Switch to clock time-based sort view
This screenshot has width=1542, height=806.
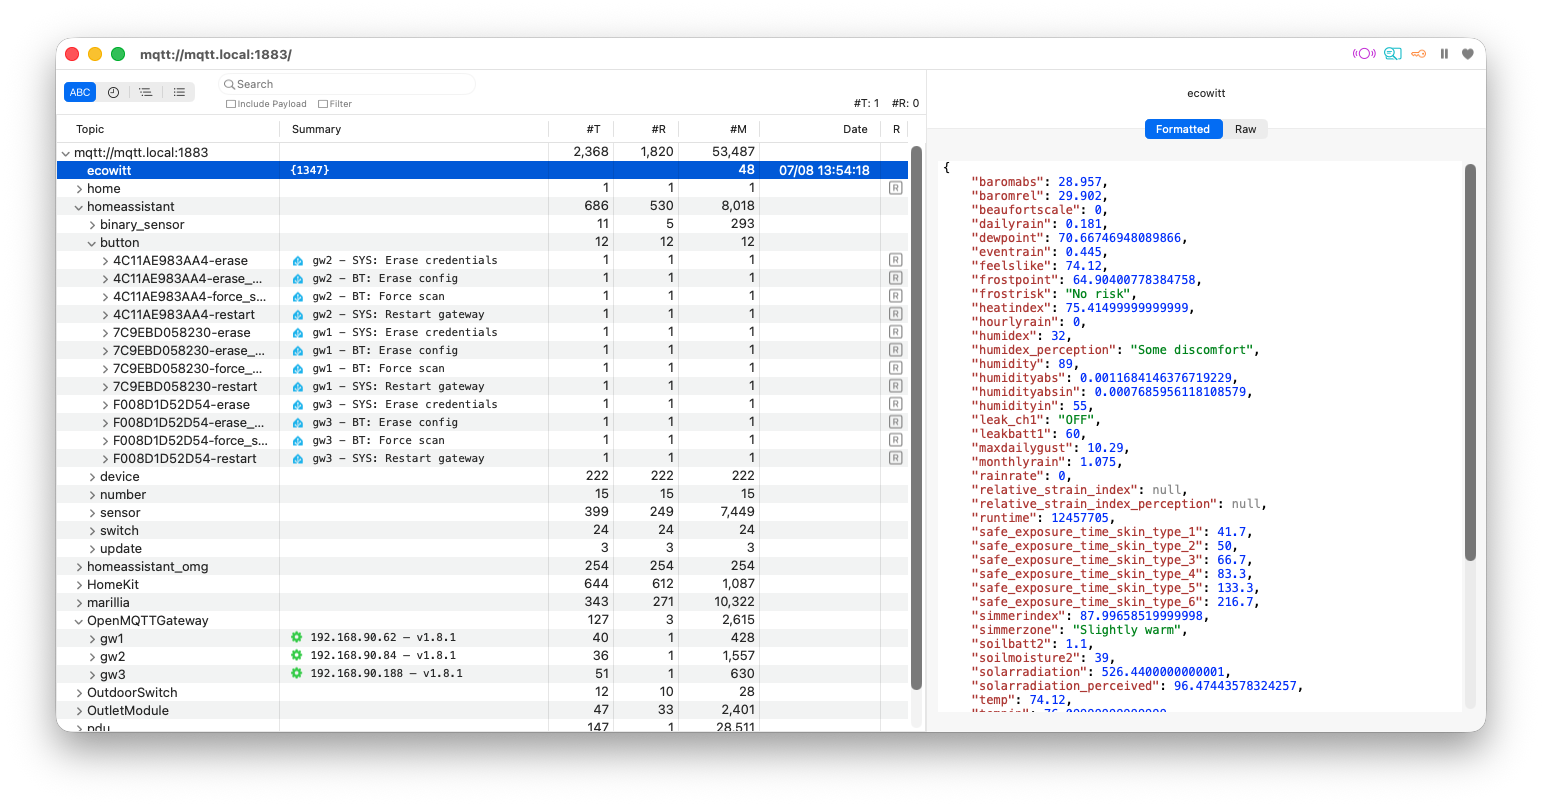pyautogui.click(x=113, y=92)
